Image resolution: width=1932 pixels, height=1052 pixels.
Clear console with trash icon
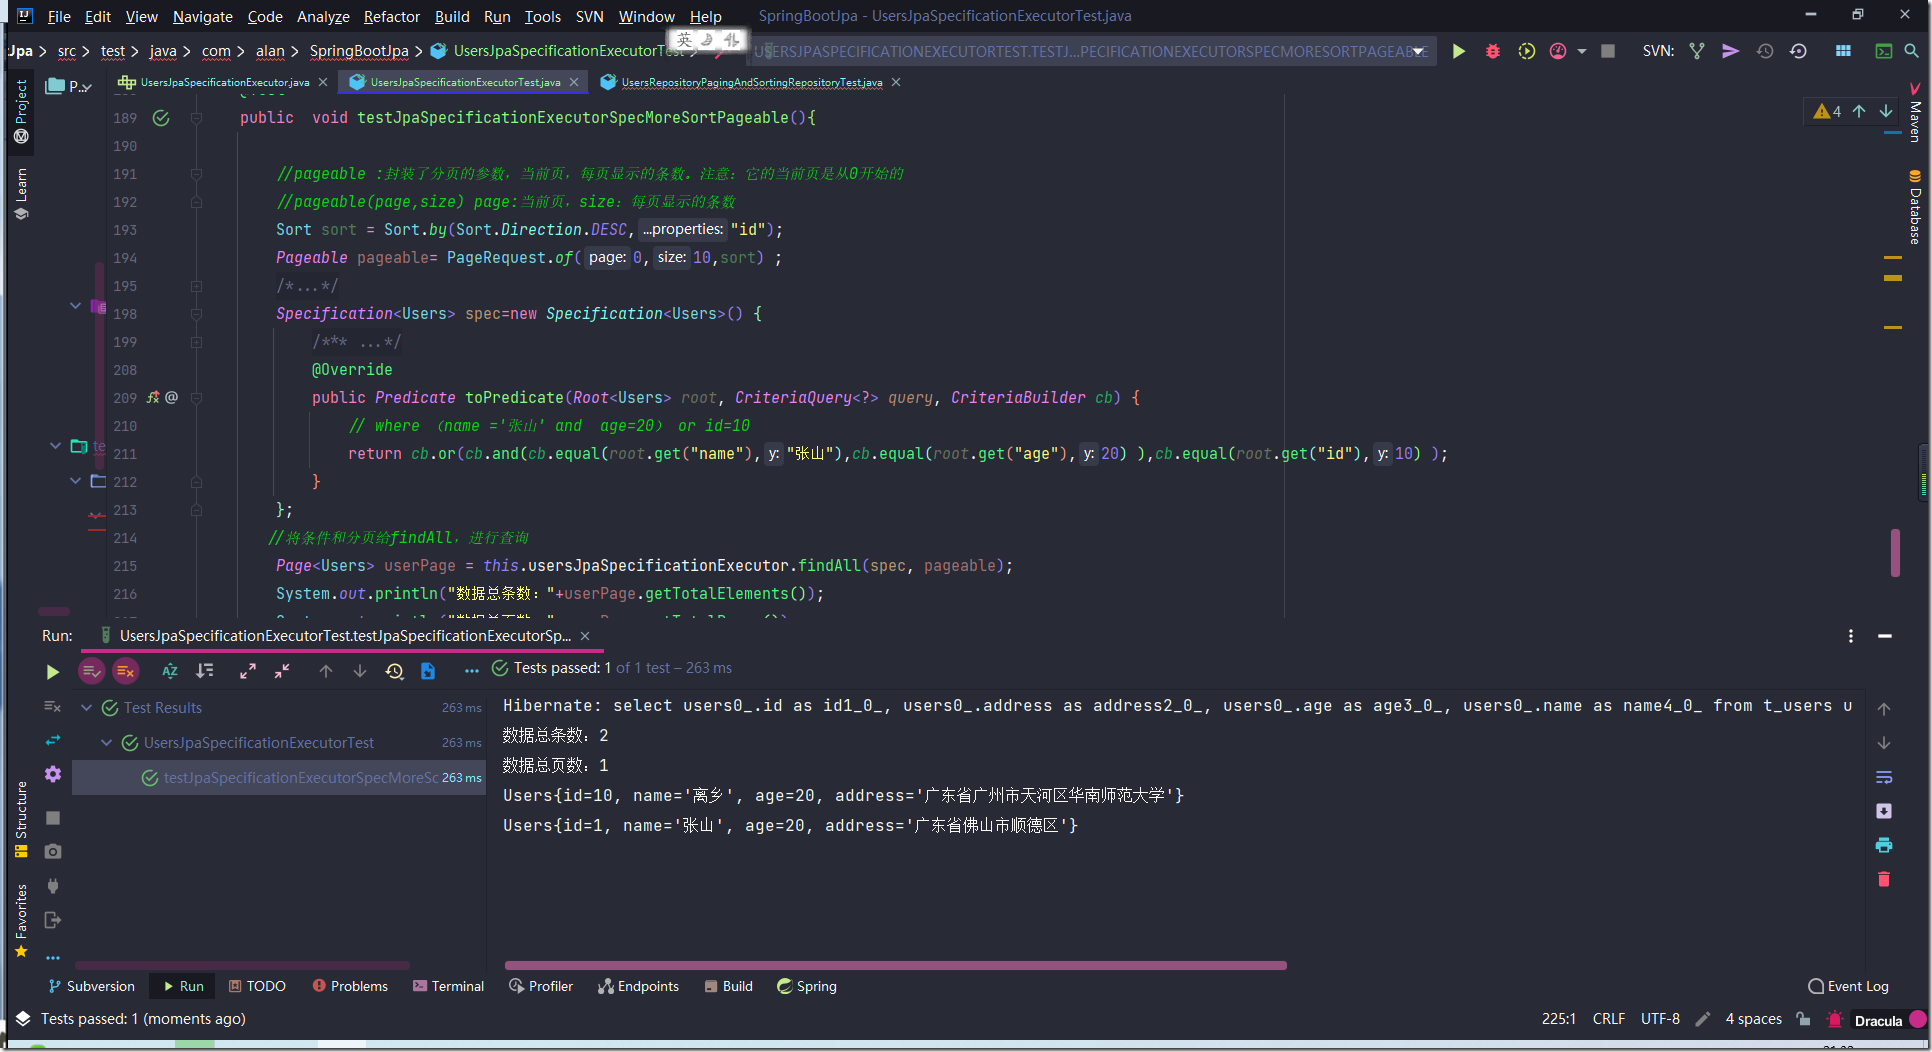click(x=1884, y=879)
